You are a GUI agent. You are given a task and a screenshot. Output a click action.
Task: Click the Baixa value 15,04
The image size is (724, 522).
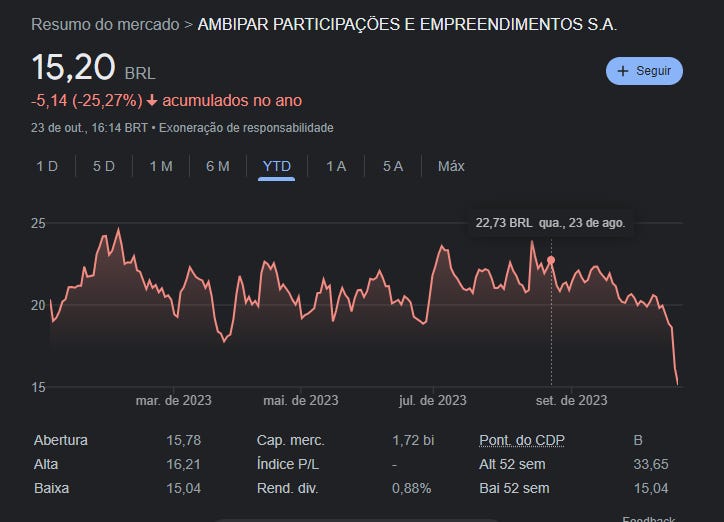[184, 488]
